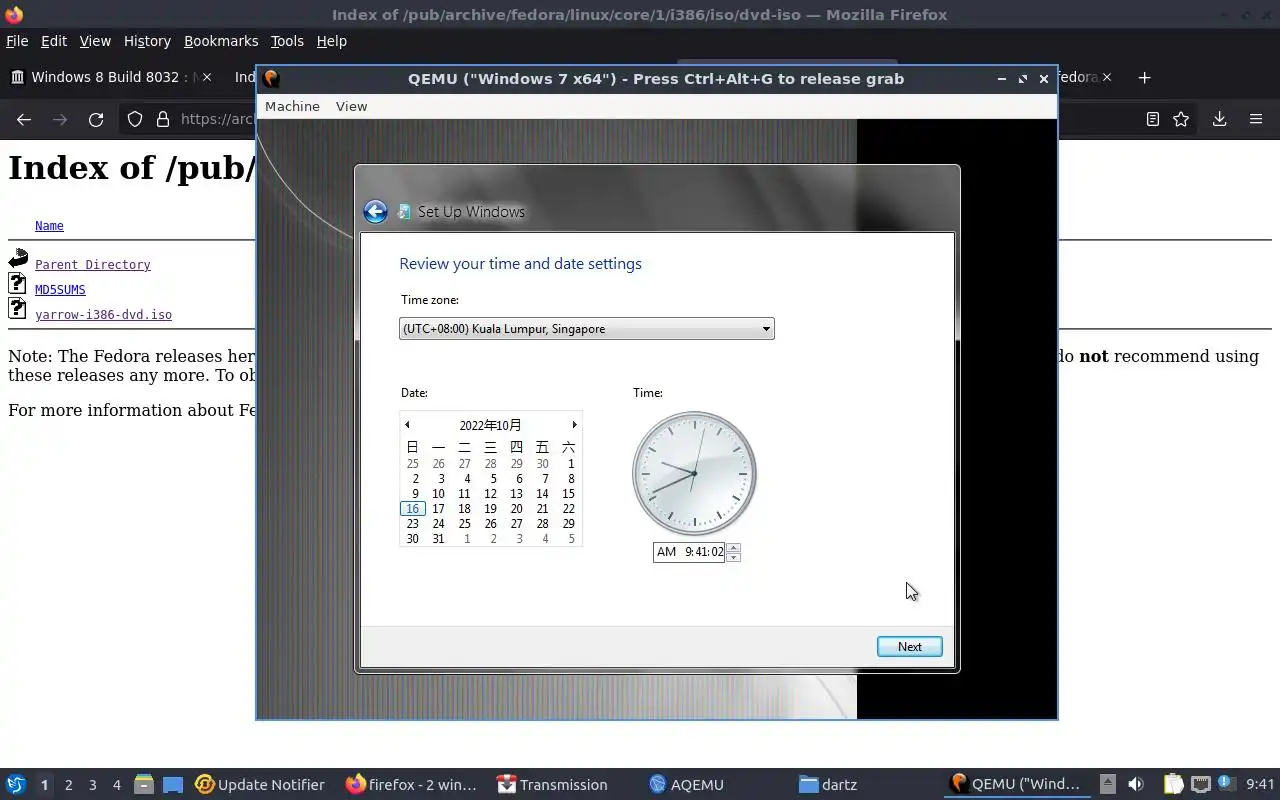Select 10 in the October calendar

[438, 493]
